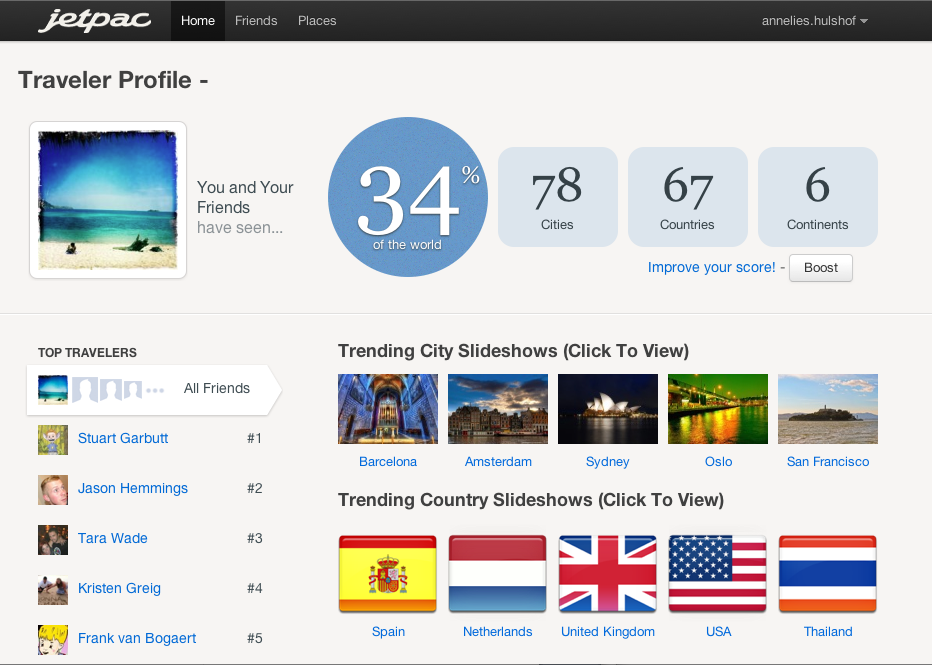Open the Netherlands flag slideshow
Screen dimensions: 932x665
[x=498, y=574]
